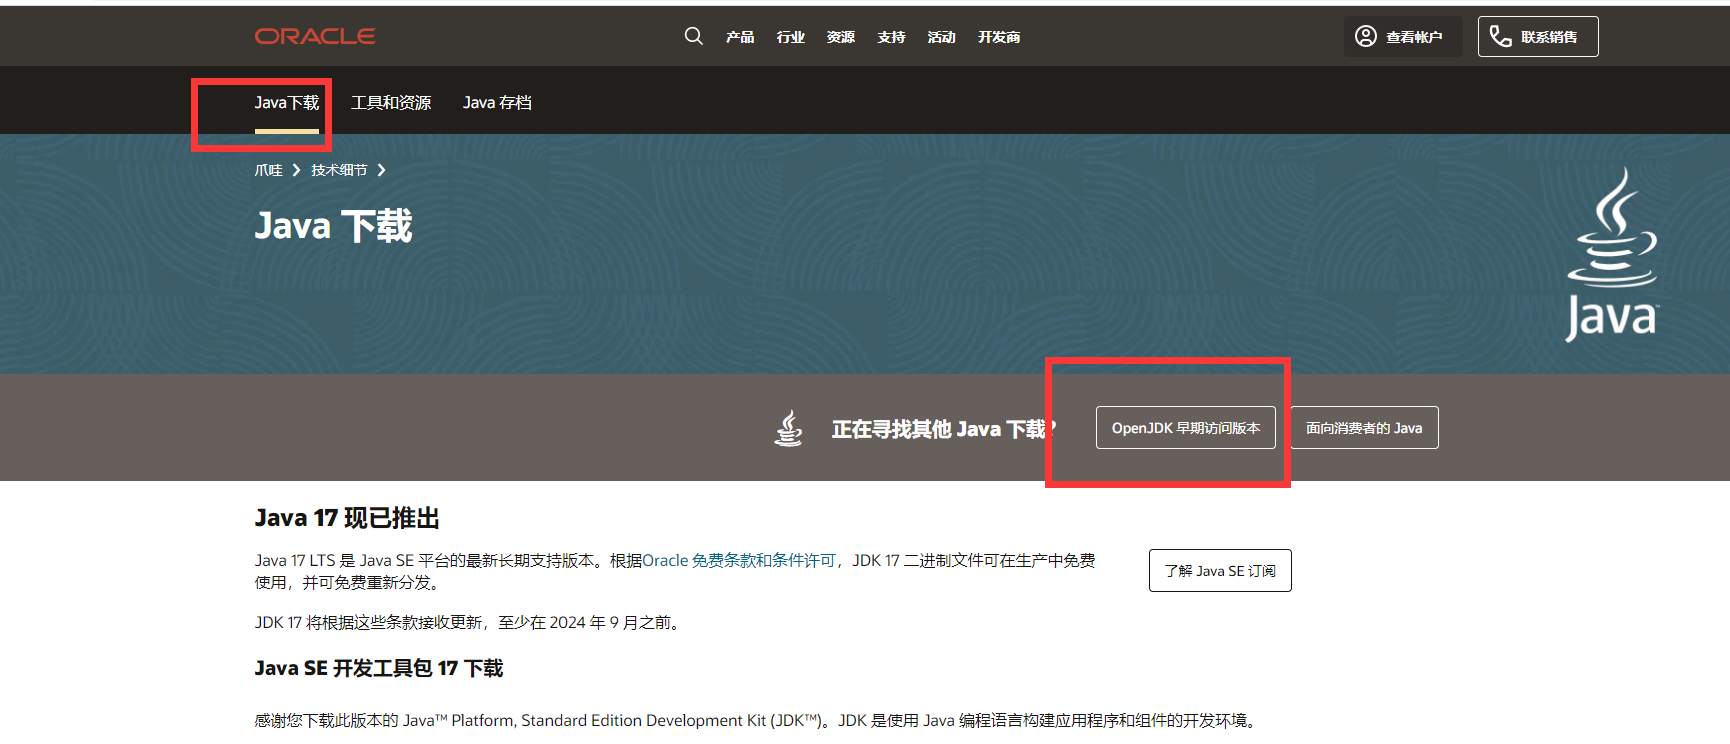Screen dimensions: 1730x744
Task: Click the Oracle logo
Action: tap(315, 36)
